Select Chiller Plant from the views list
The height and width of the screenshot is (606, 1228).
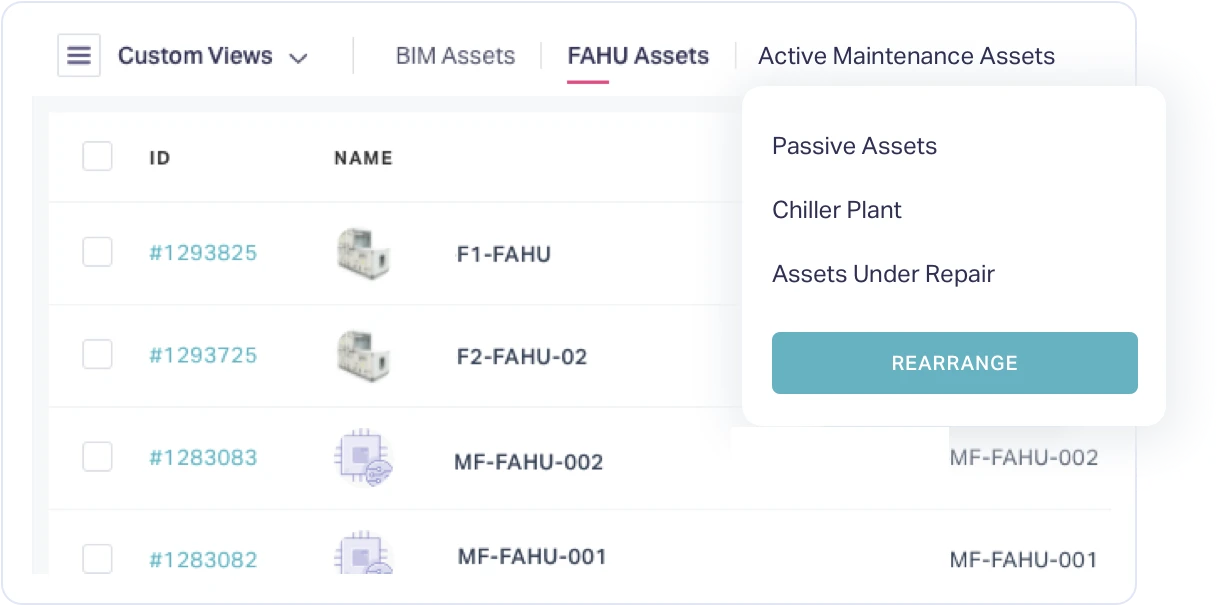point(837,210)
